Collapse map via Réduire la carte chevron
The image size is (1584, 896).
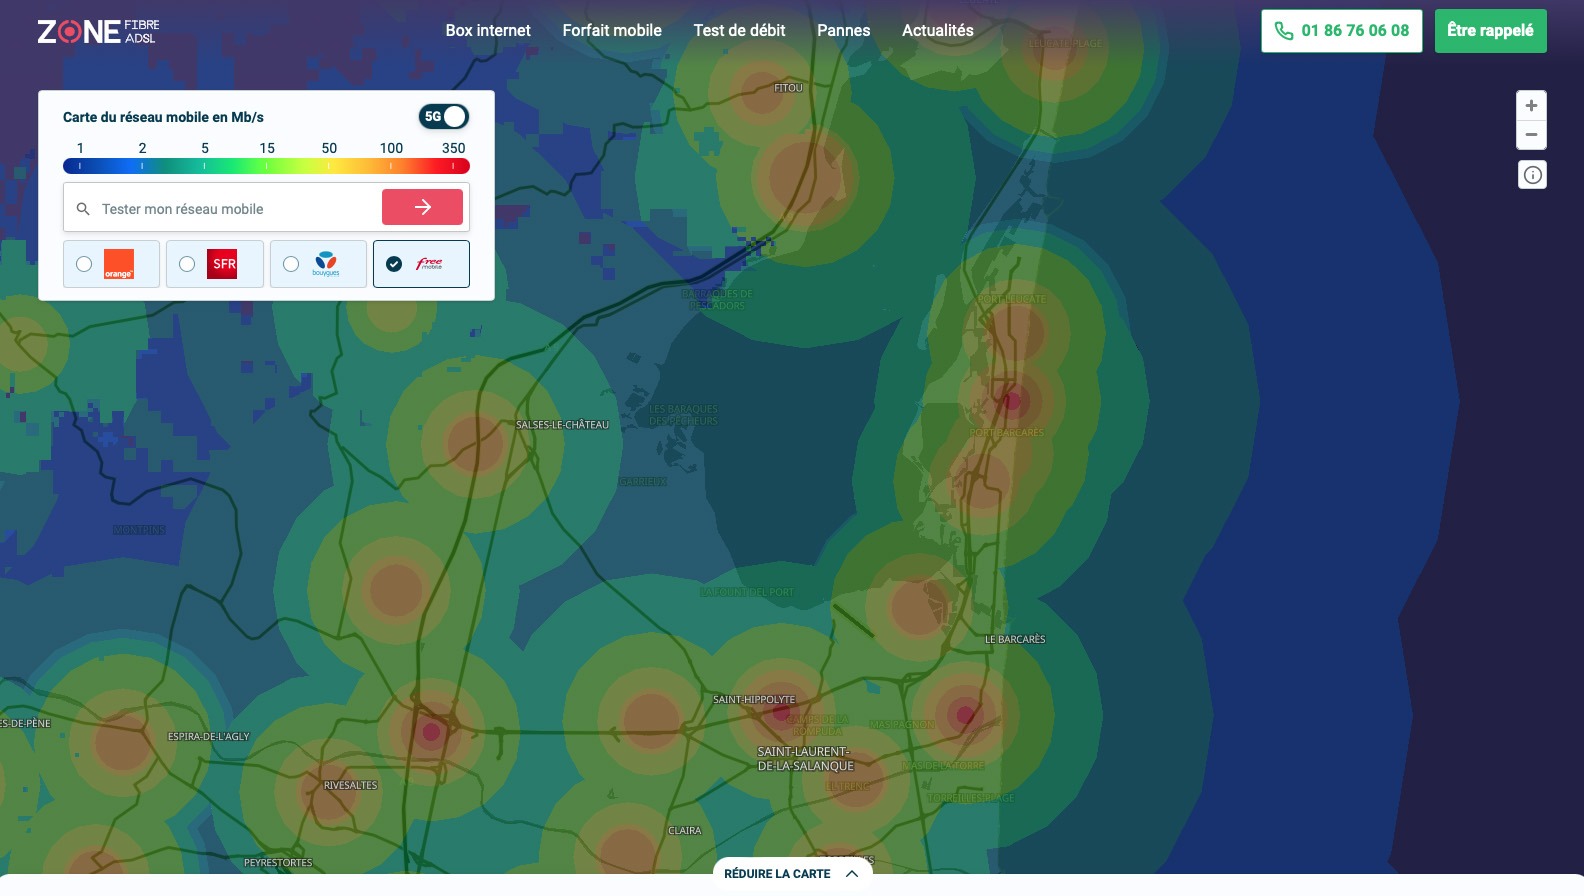pyautogui.click(x=852, y=873)
